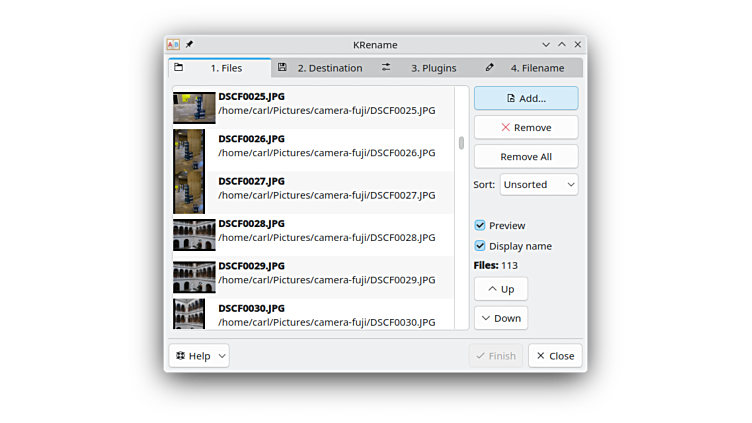
Task: Click the KRename app icon in title bar
Action: pos(173,45)
